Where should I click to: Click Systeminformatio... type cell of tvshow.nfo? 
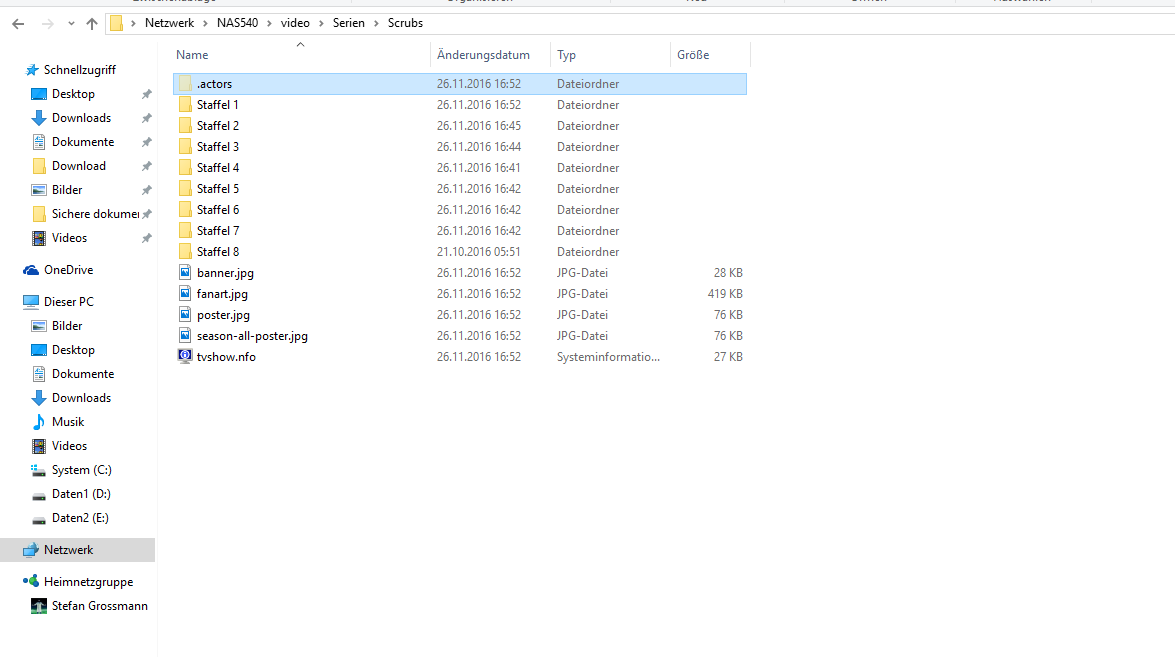(608, 357)
